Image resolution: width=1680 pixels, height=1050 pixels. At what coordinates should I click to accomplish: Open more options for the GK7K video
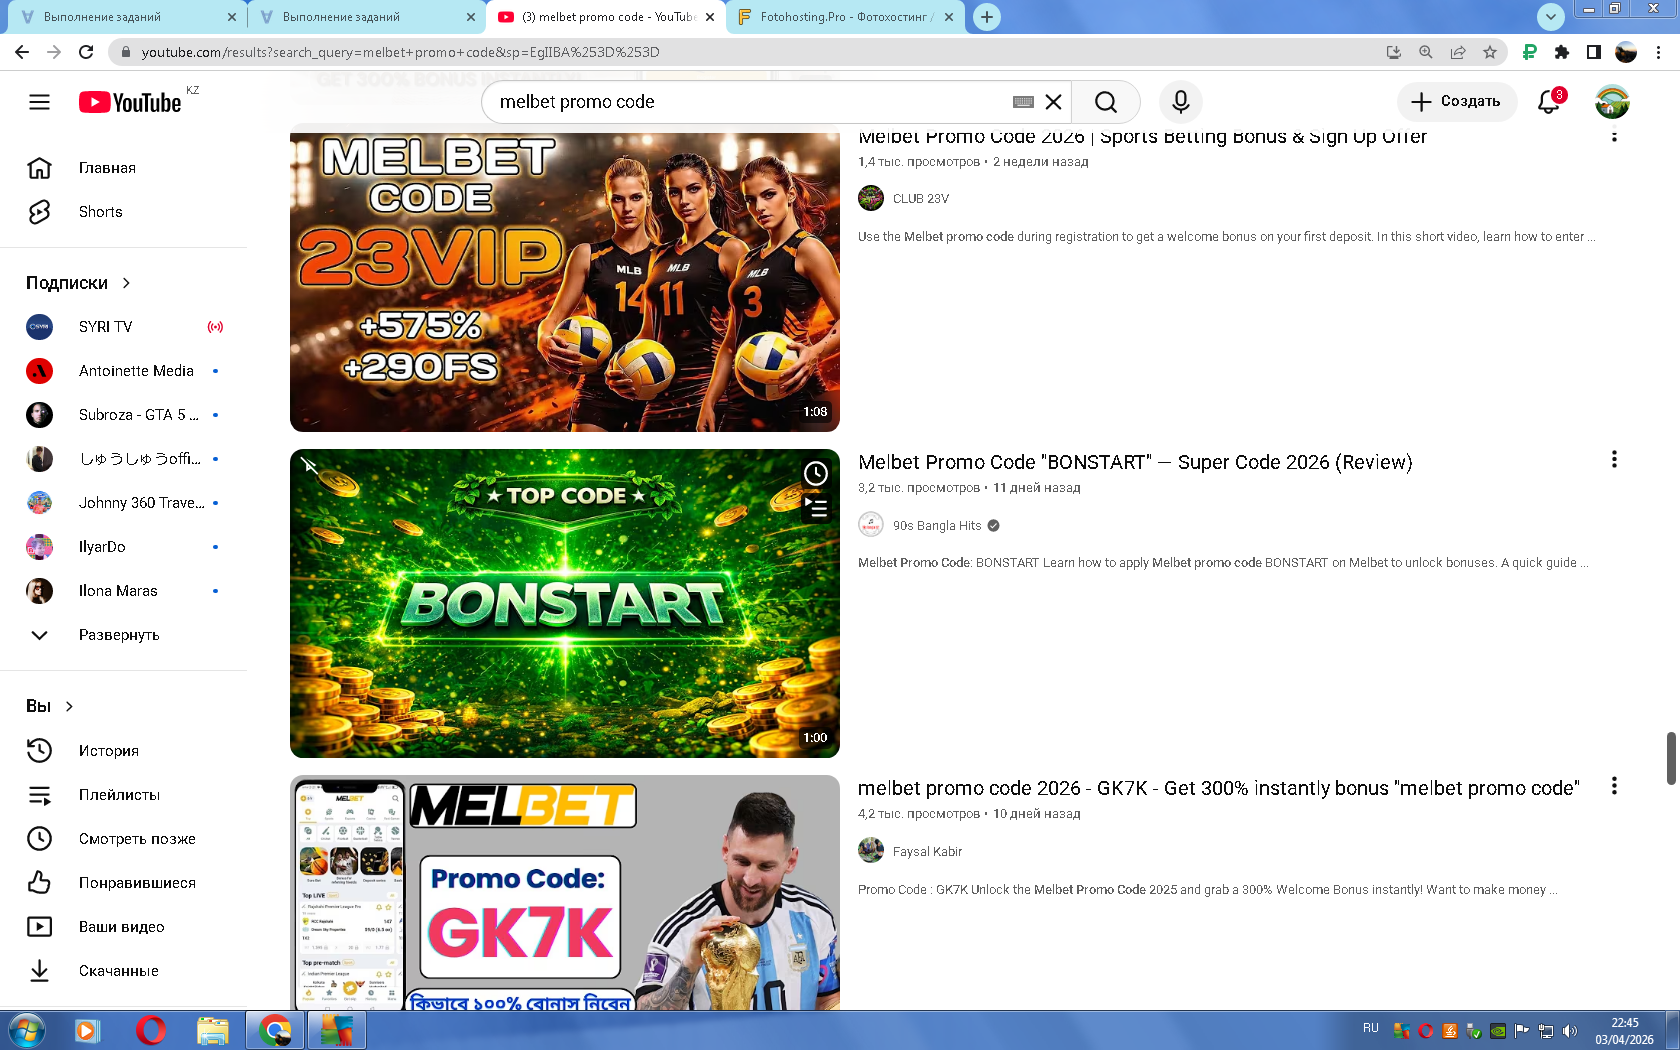point(1614,786)
